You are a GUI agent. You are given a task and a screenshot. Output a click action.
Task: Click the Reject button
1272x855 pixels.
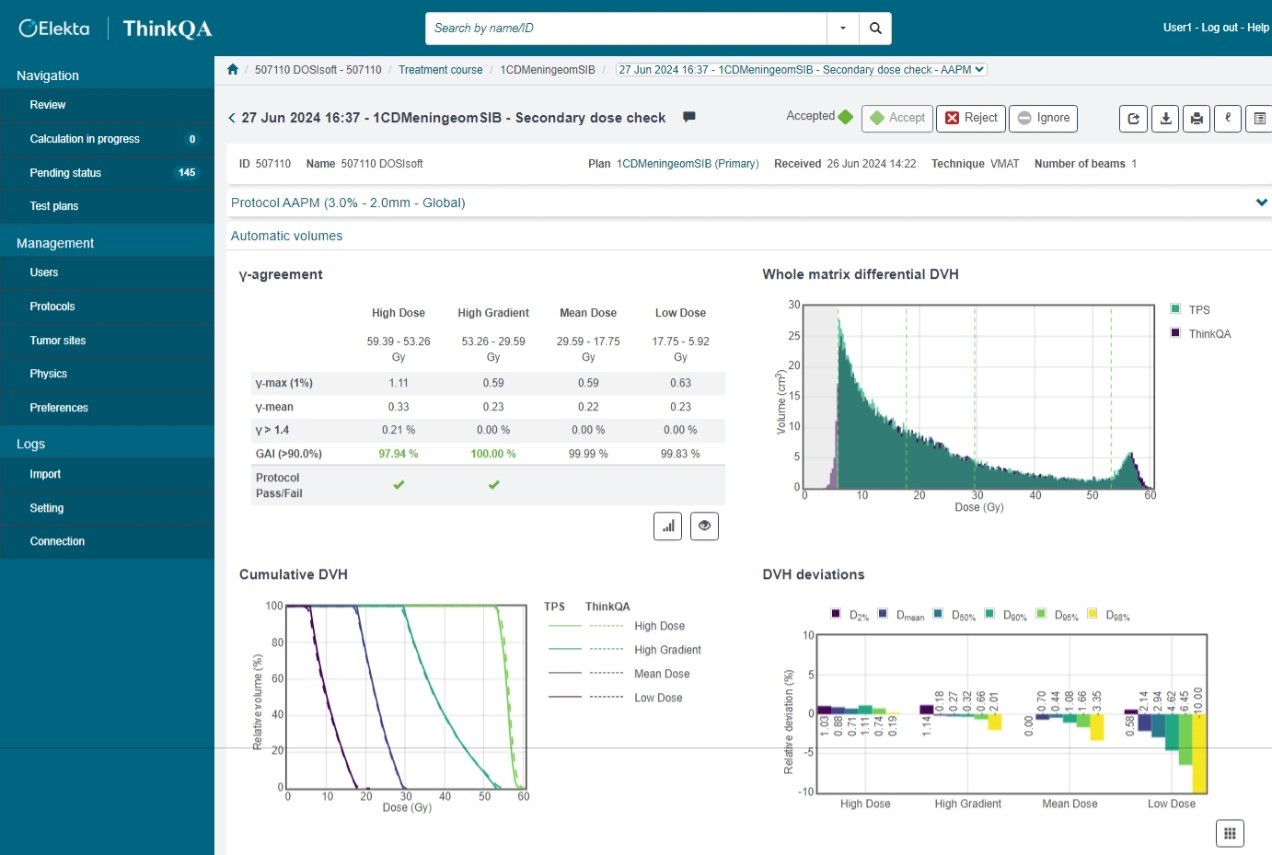pos(970,118)
